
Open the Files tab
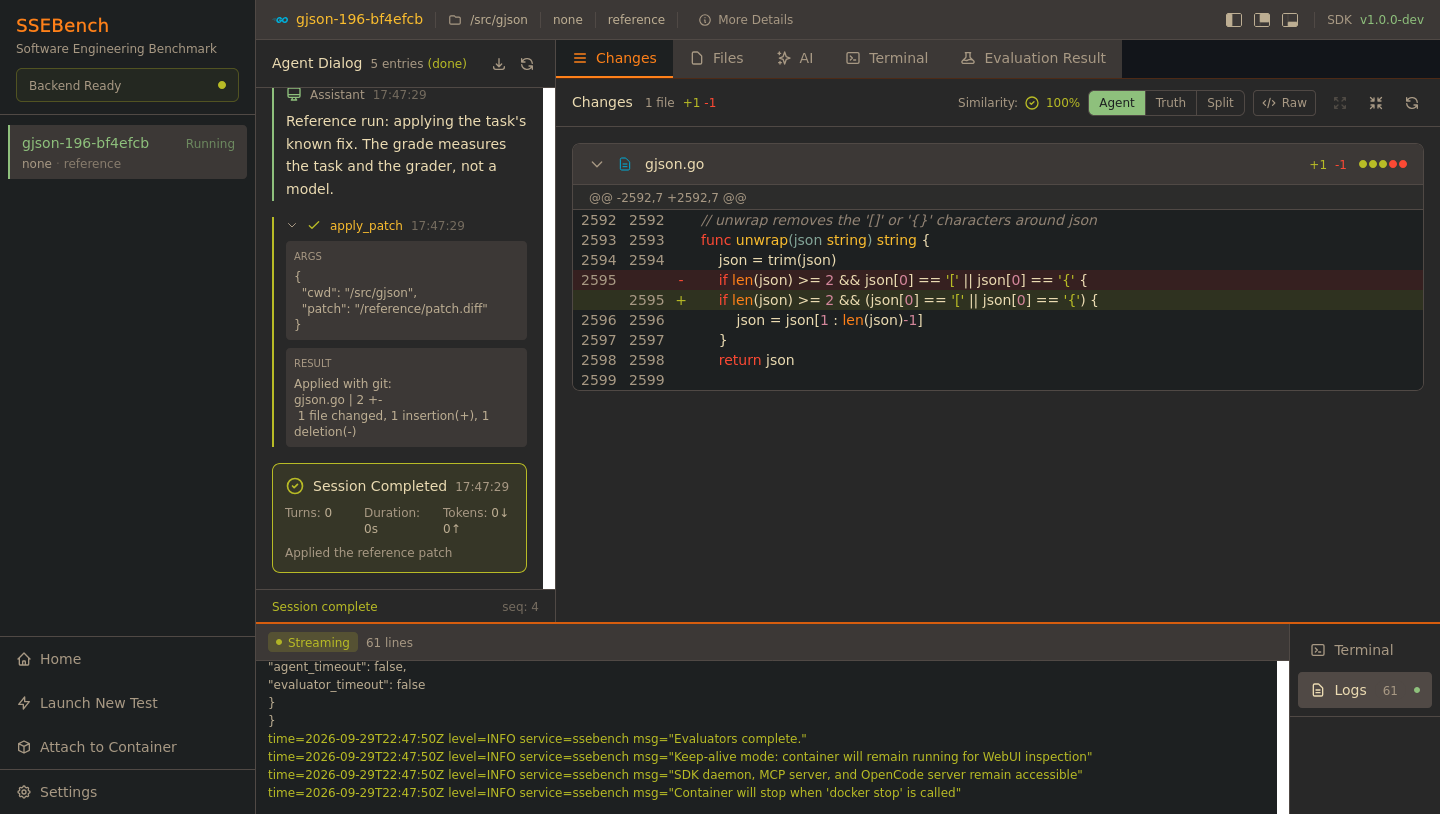coord(717,58)
